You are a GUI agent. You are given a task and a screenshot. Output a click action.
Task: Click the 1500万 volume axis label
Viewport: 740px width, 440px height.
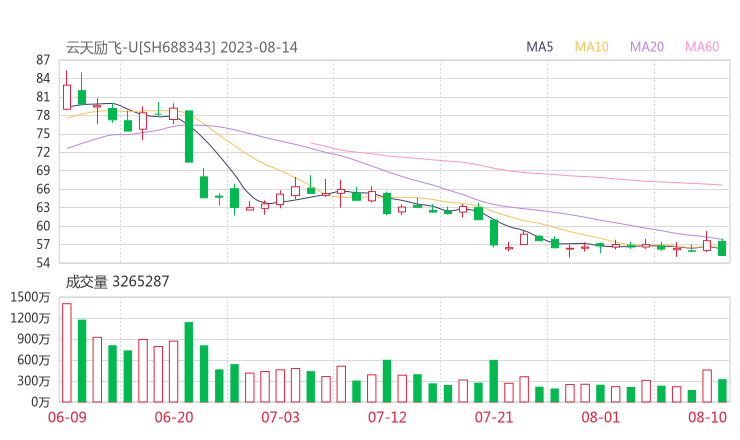(x=30, y=297)
